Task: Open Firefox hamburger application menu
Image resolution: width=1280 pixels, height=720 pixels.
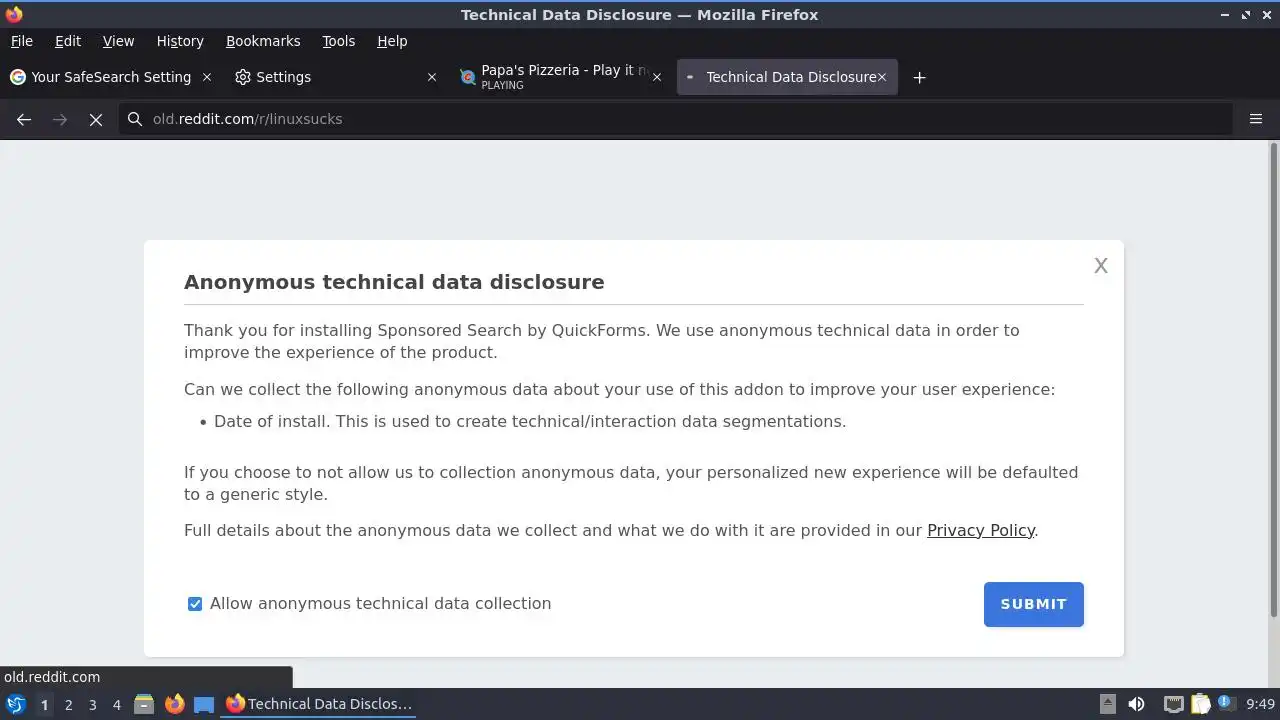Action: [x=1256, y=119]
